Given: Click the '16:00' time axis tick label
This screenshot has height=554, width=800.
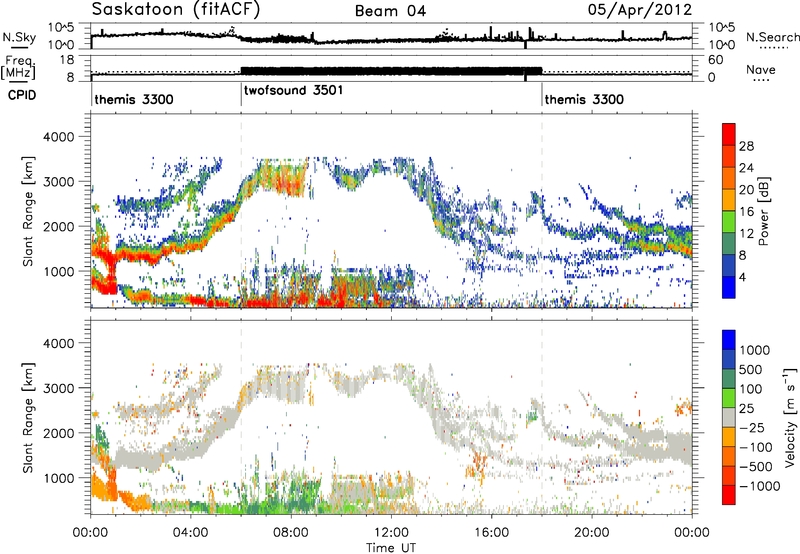Looking at the screenshot, I should [x=491, y=533].
